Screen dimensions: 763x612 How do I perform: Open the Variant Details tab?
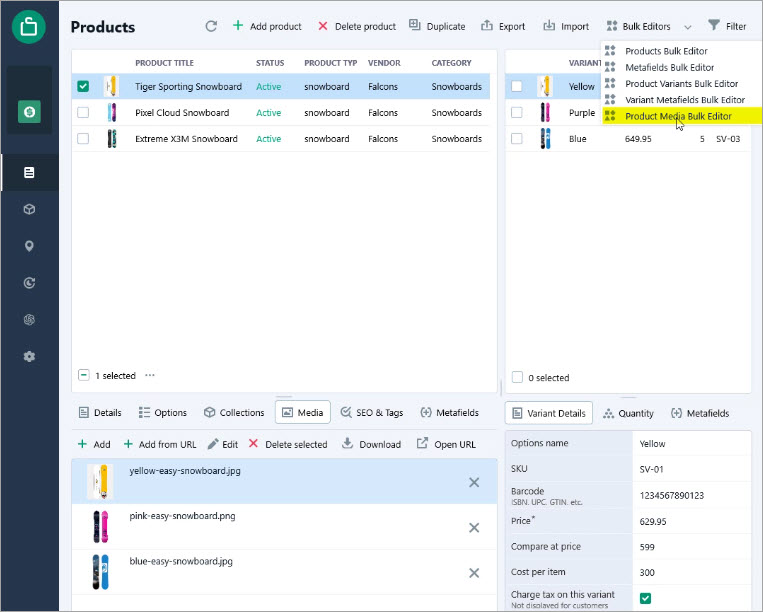pyautogui.click(x=549, y=413)
